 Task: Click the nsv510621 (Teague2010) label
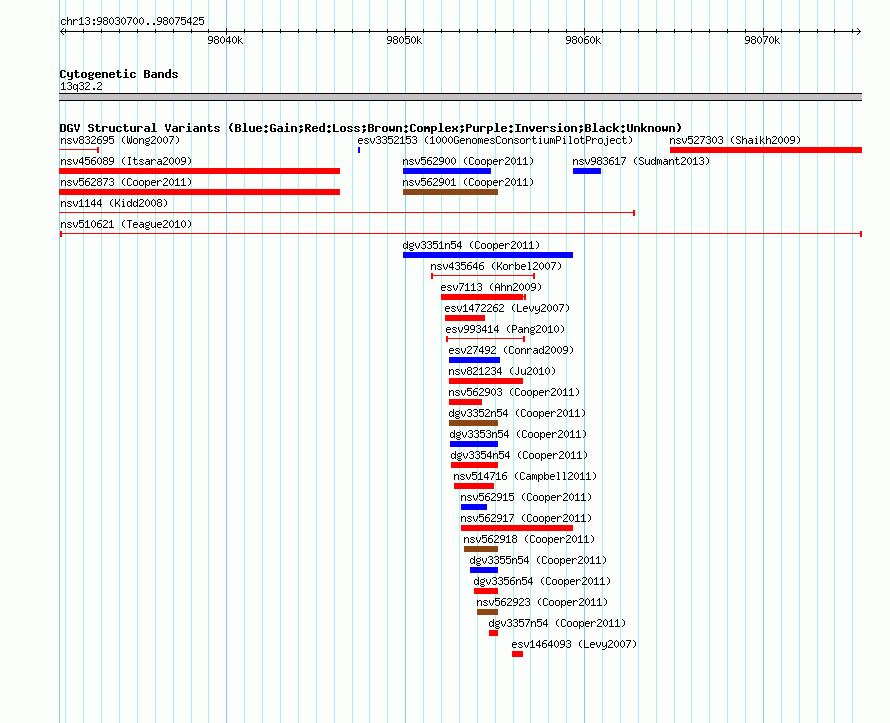point(126,224)
